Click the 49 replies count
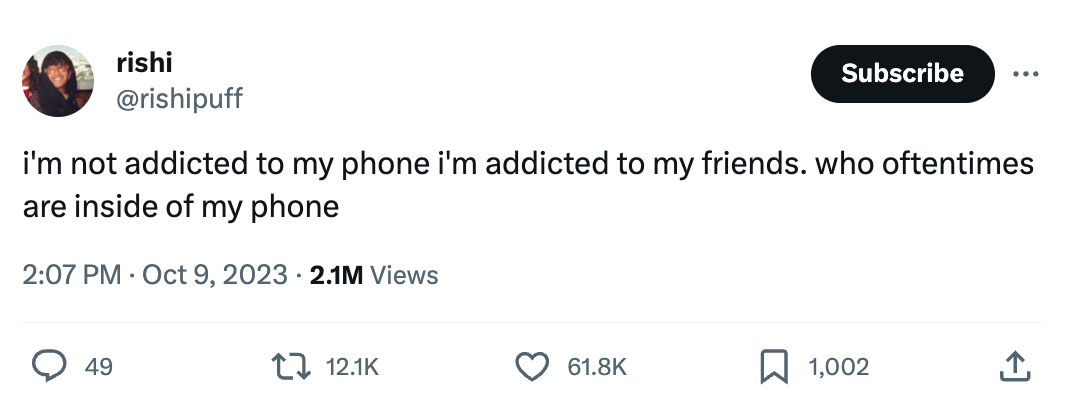1070x406 pixels. (98, 367)
